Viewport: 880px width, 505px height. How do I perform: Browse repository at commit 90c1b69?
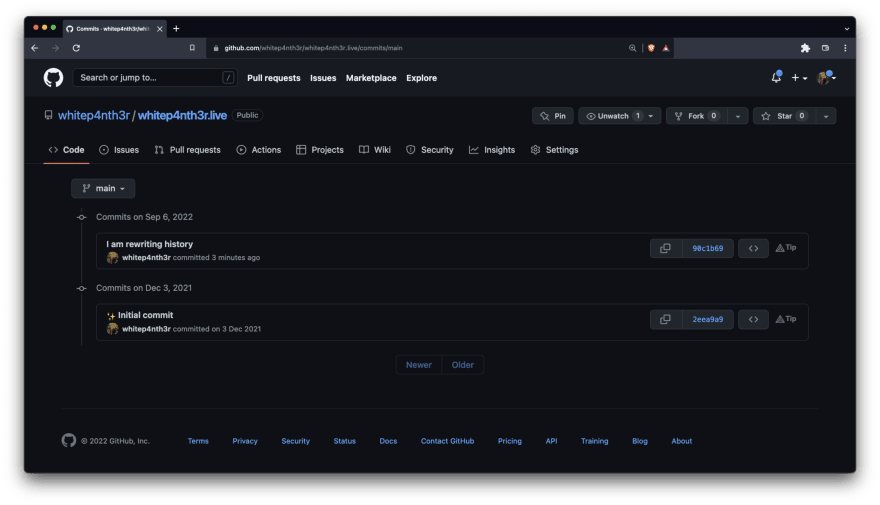pos(753,248)
